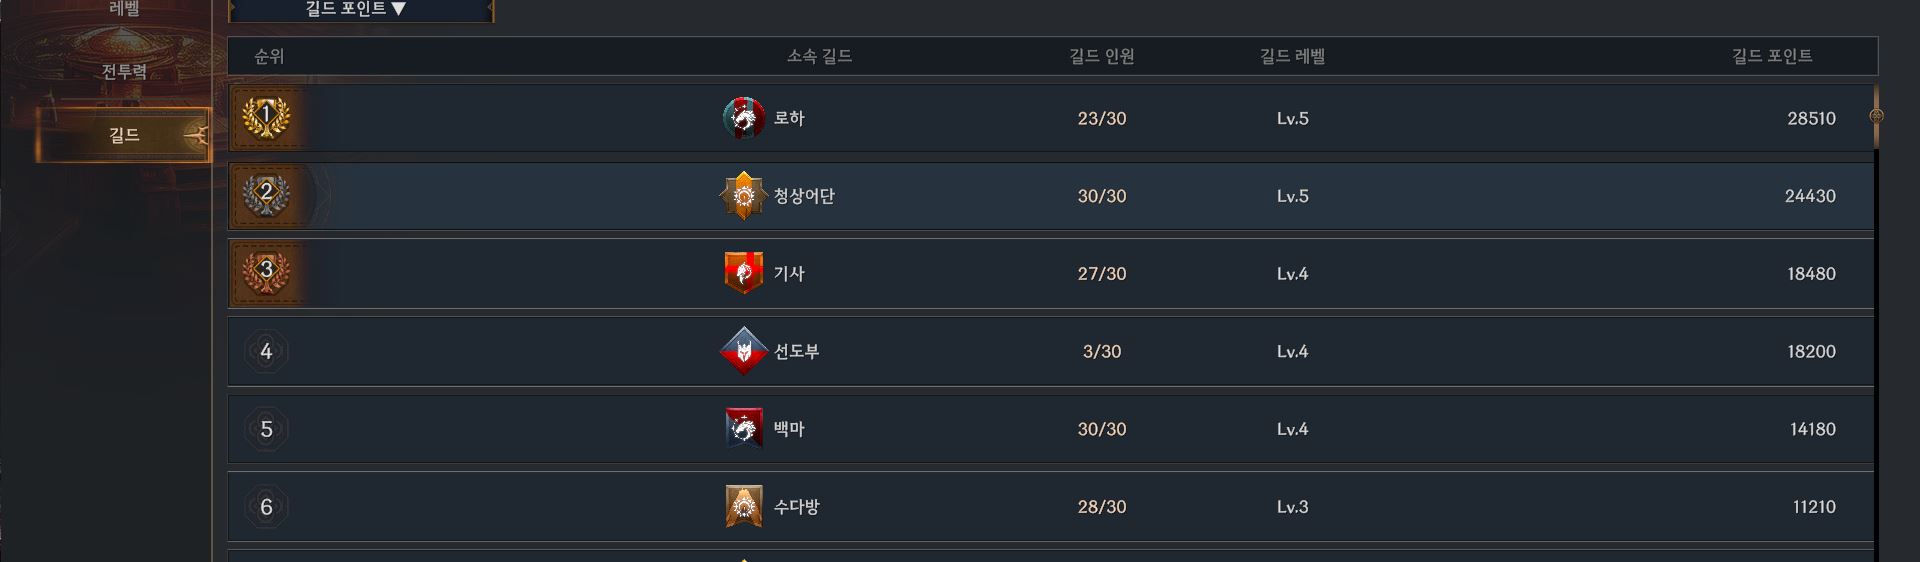This screenshot has width=1920, height=562.
Task: Click the 길드 레벨 column header
Action: click(1292, 56)
